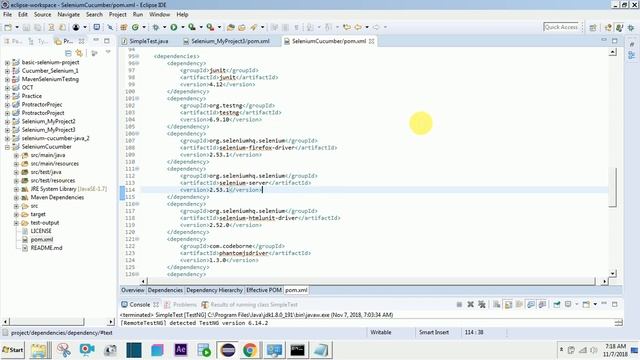This screenshot has width=640, height=360.
Task: Open the Snipping Tool taskbar icon
Action: coord(64,350)
